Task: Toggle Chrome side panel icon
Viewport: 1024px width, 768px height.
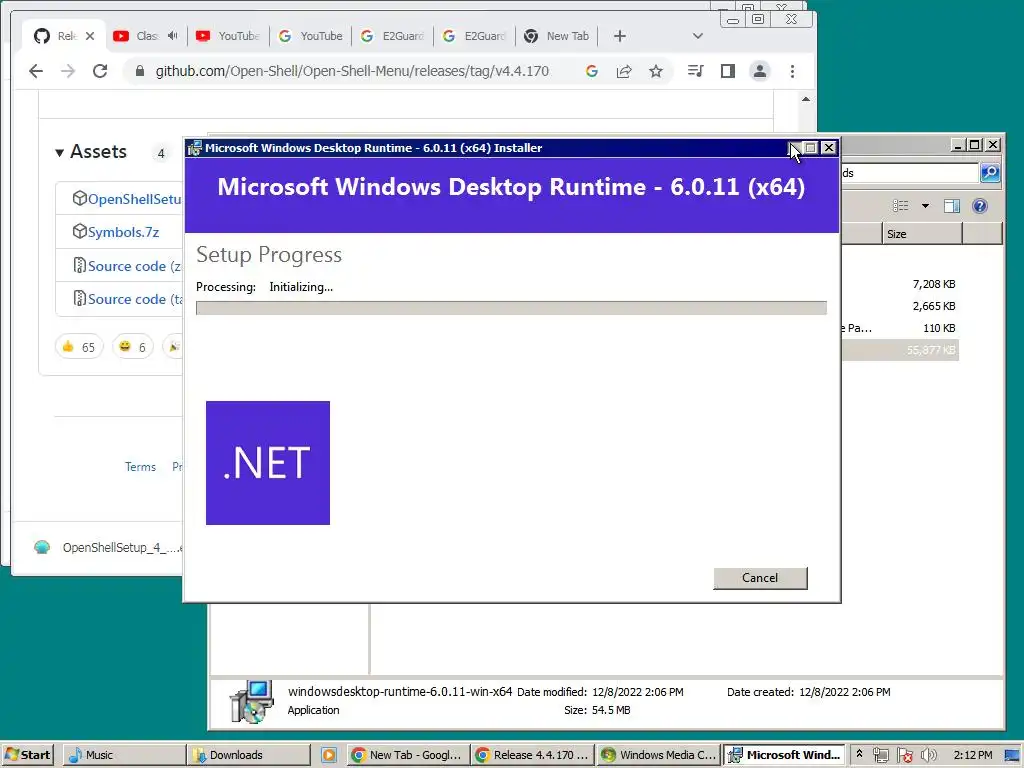Action: tap(728, 71)
